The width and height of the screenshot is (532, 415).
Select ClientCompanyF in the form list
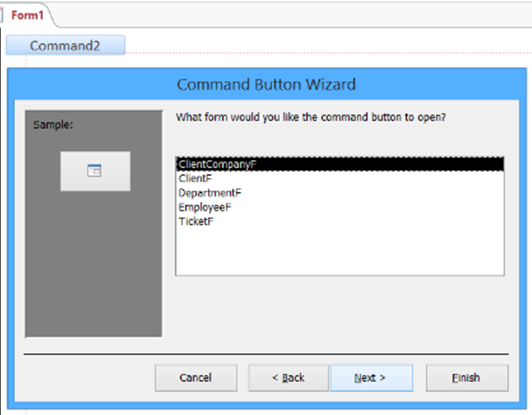click(340, 164)
